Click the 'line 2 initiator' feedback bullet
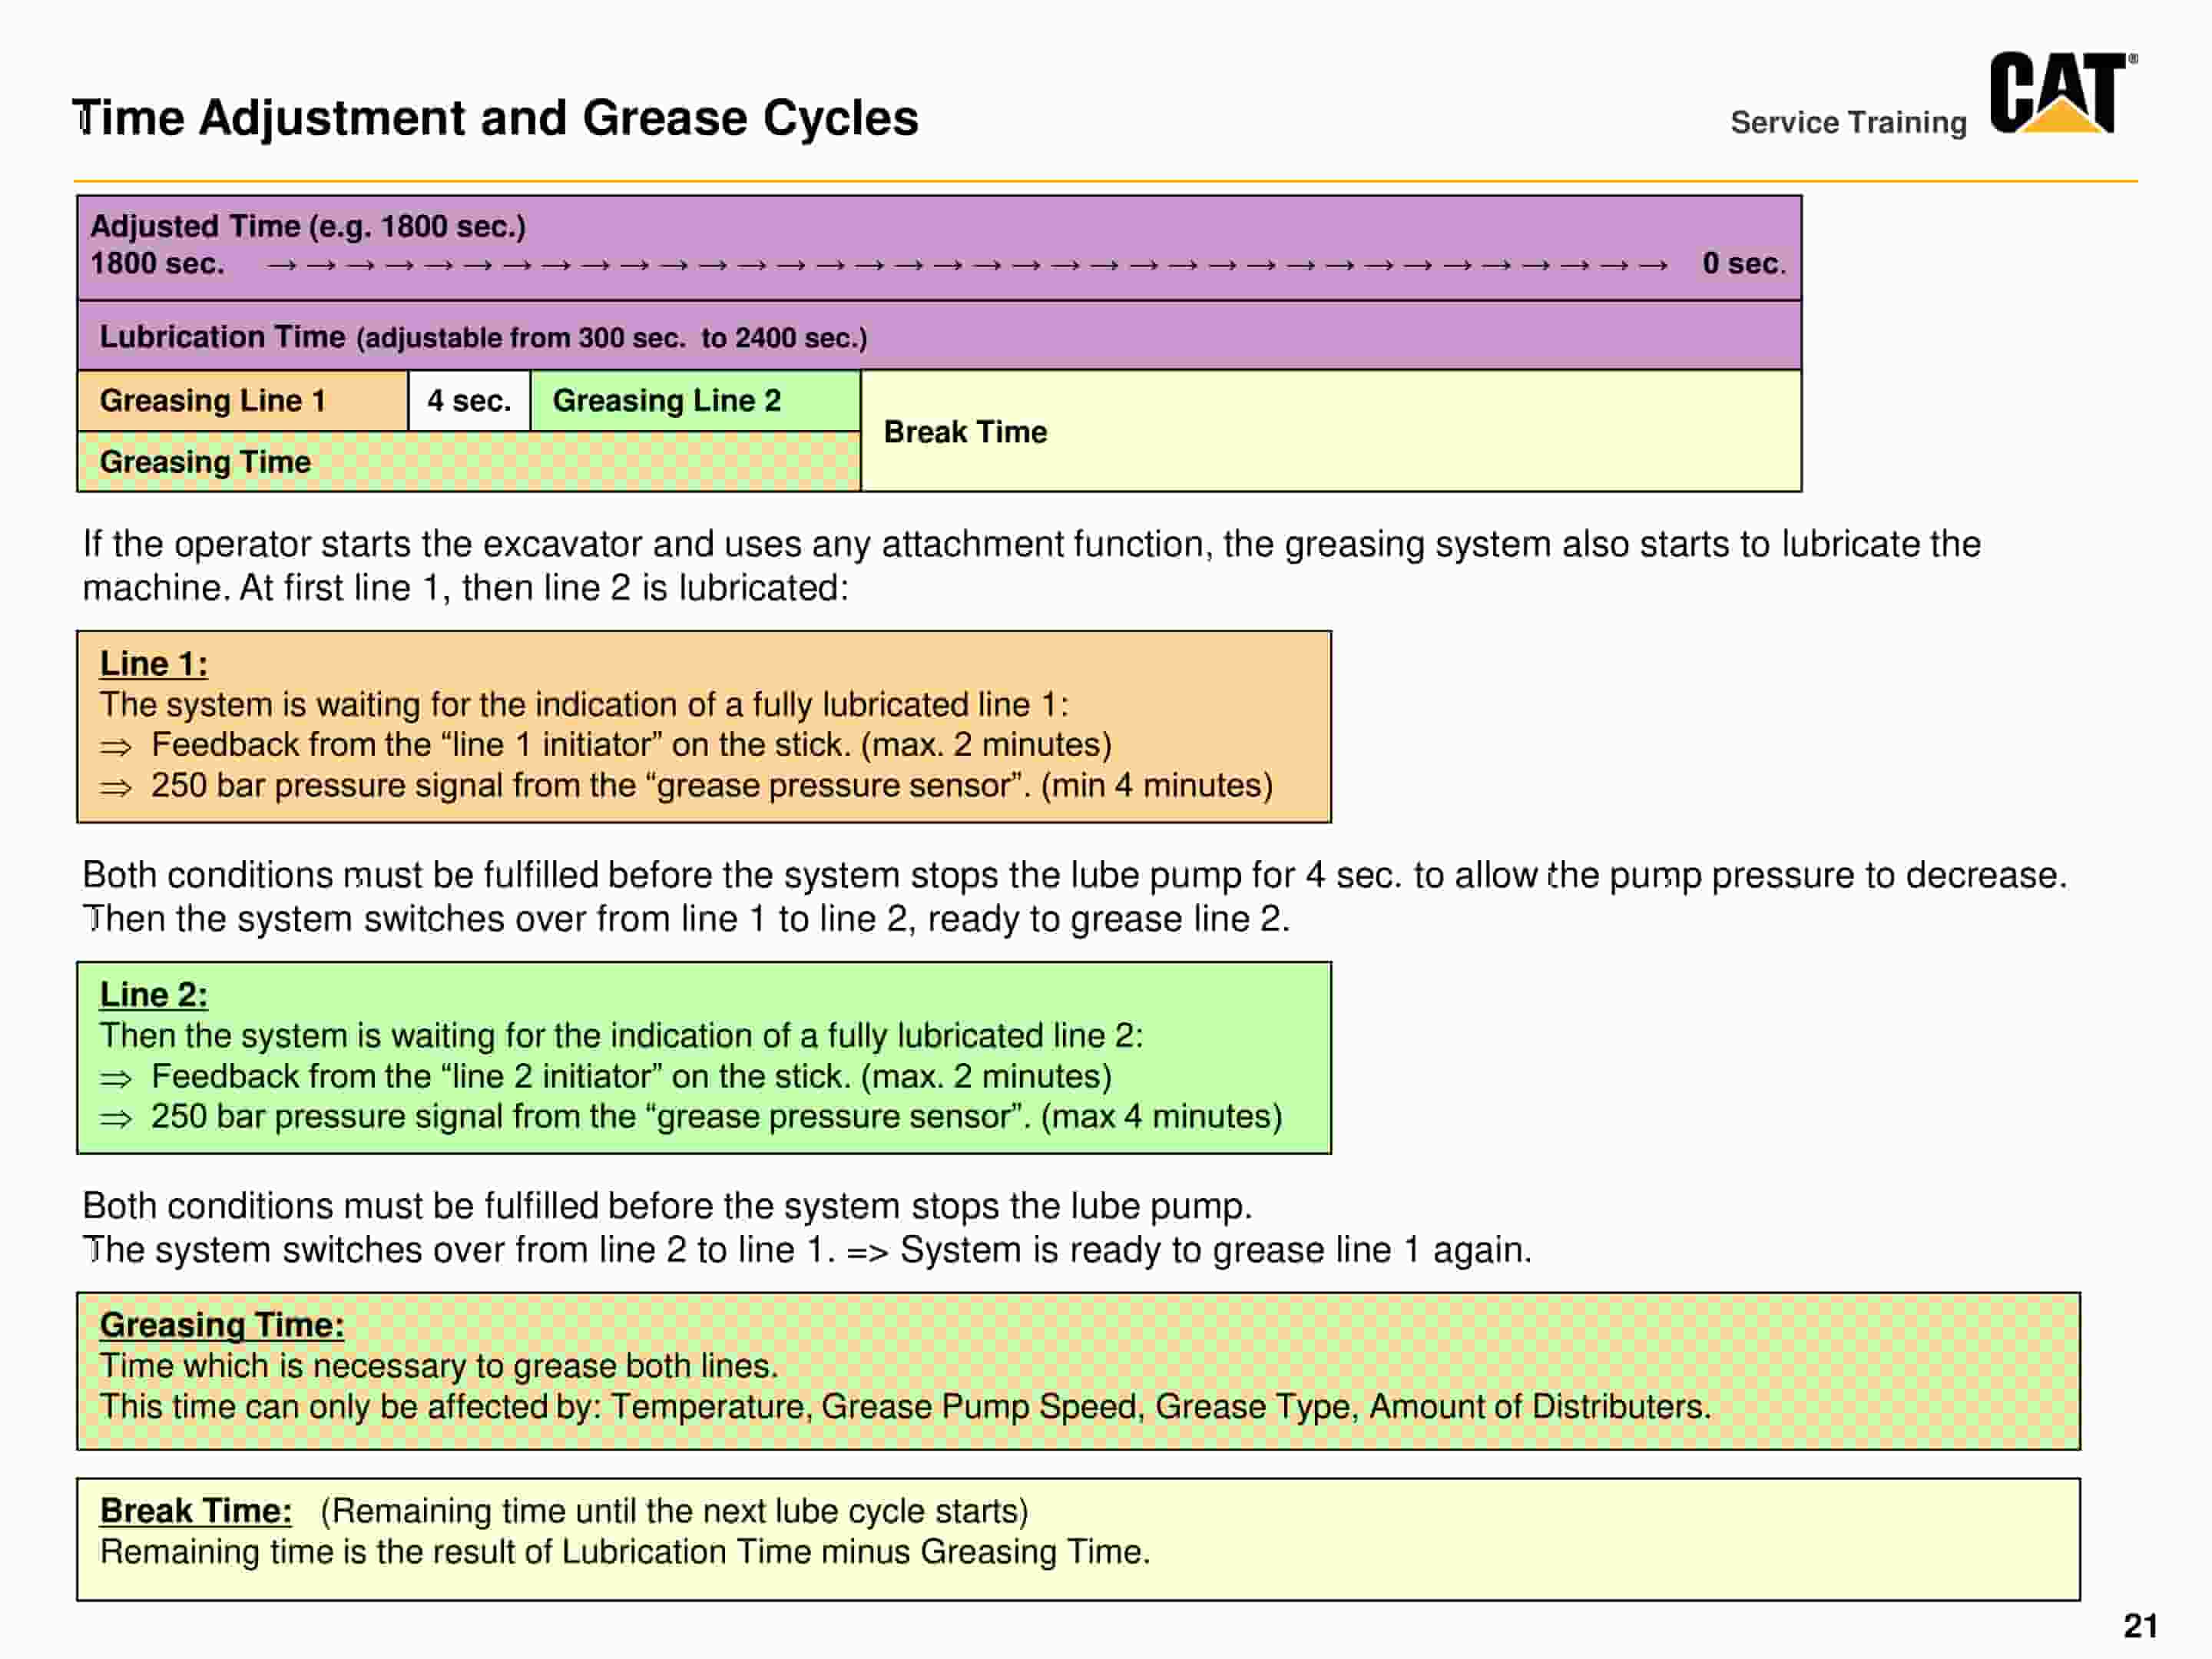This screenshot has width=2212, height=1659. 606,1077
